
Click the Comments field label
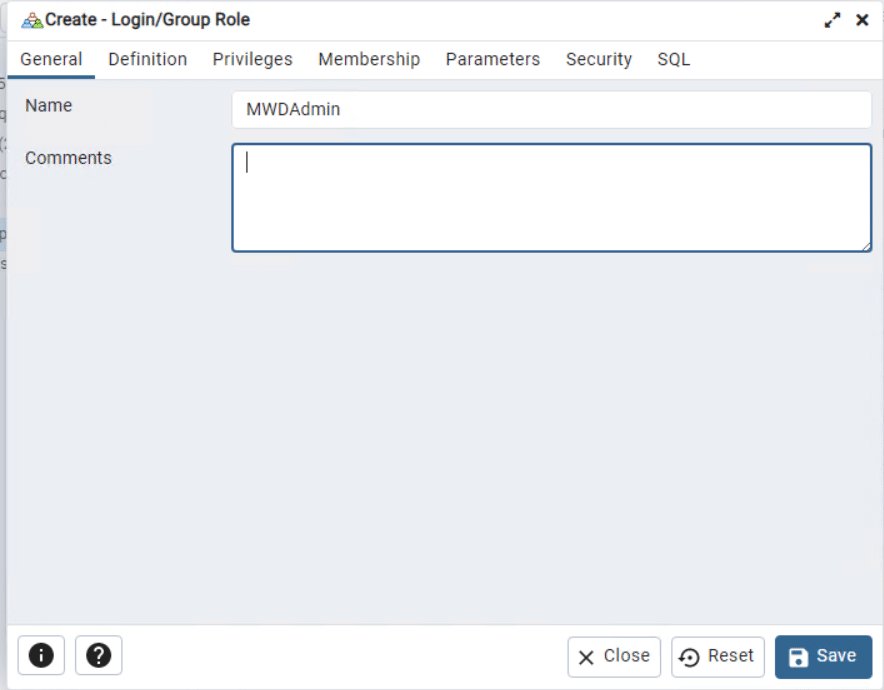[68, 158]
